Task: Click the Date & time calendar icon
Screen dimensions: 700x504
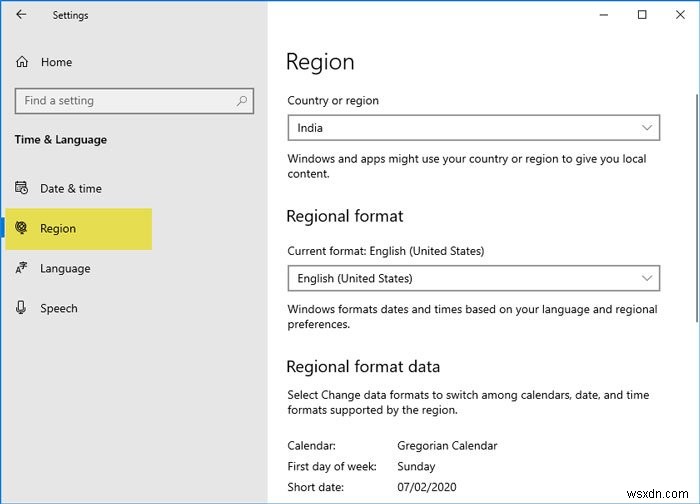Action: point(21,188)
